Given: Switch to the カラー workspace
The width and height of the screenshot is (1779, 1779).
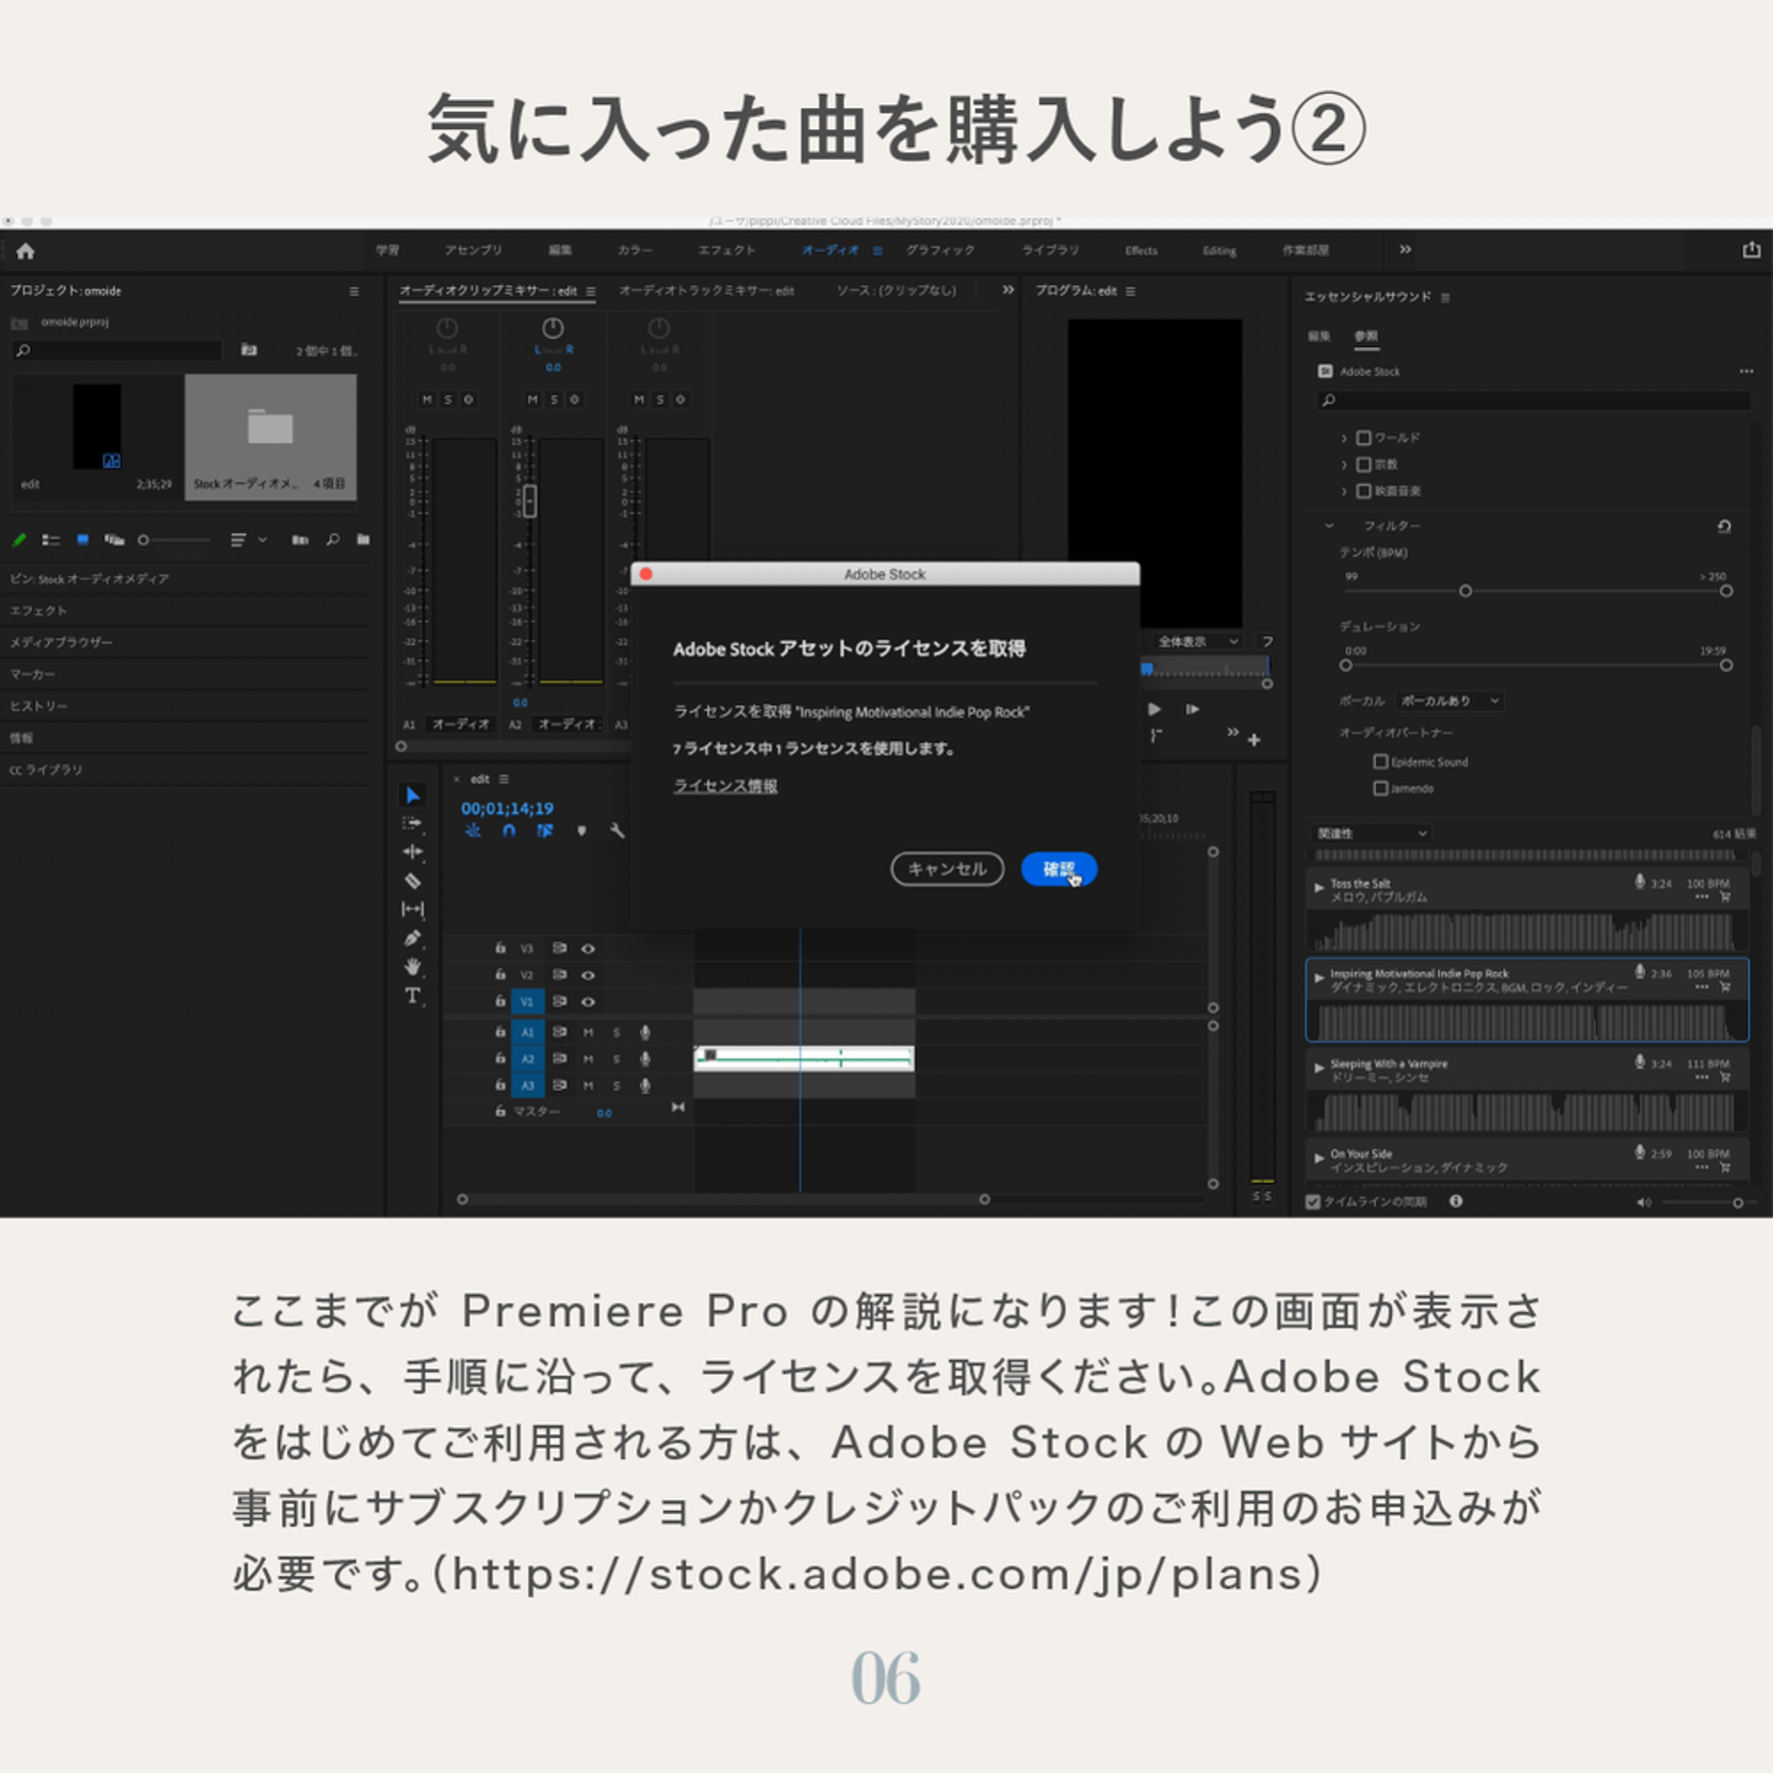Looking at the screenshot, I should (x=636, y=251).
